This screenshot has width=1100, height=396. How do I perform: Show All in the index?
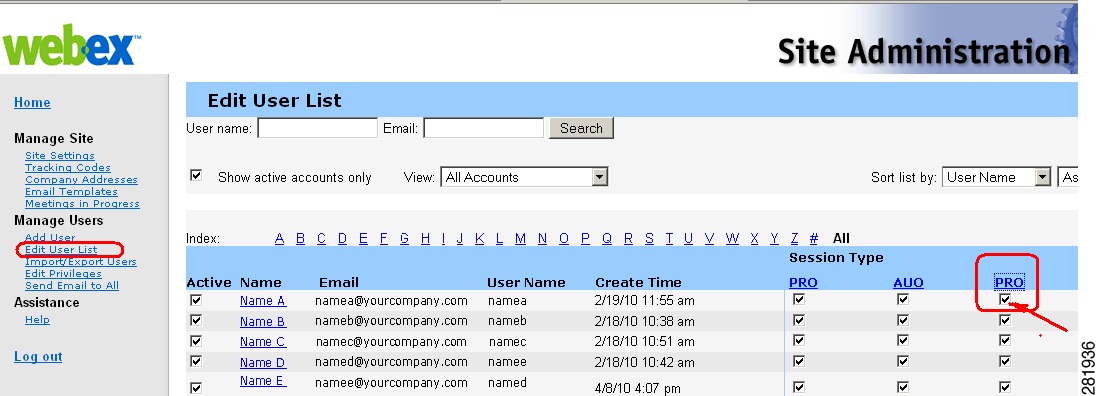click(x=841, y=239)
